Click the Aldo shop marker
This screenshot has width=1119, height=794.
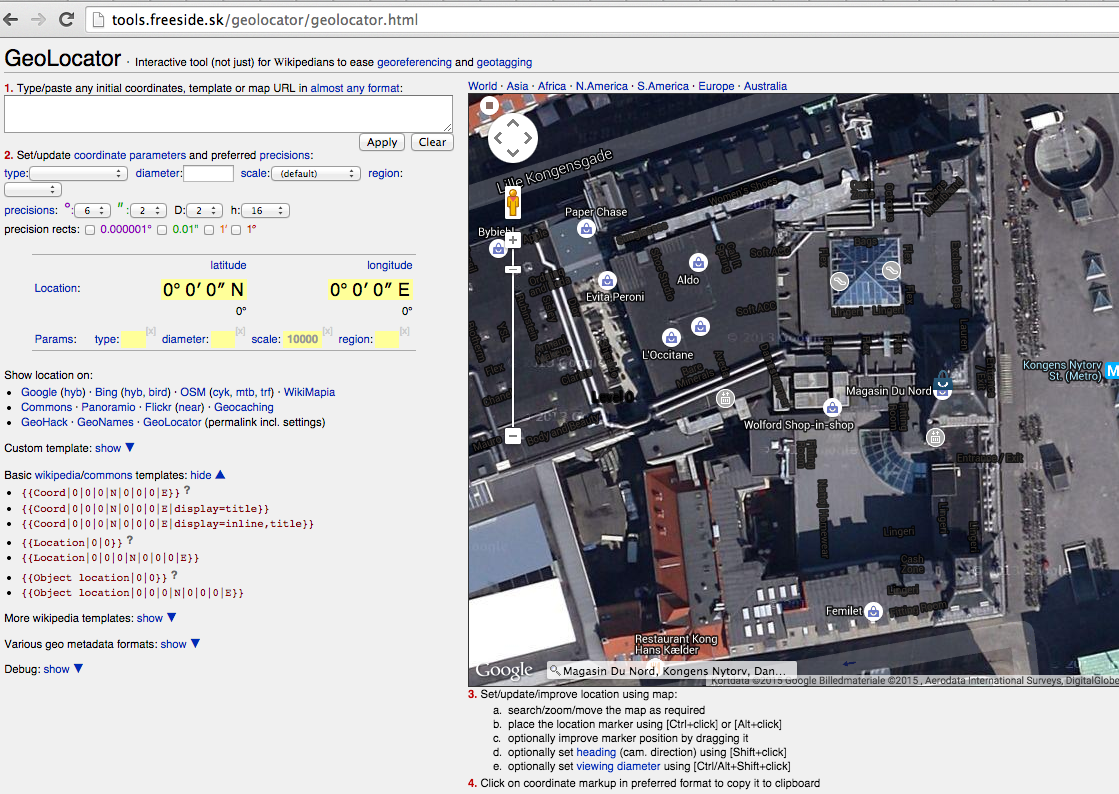(698, 263)
